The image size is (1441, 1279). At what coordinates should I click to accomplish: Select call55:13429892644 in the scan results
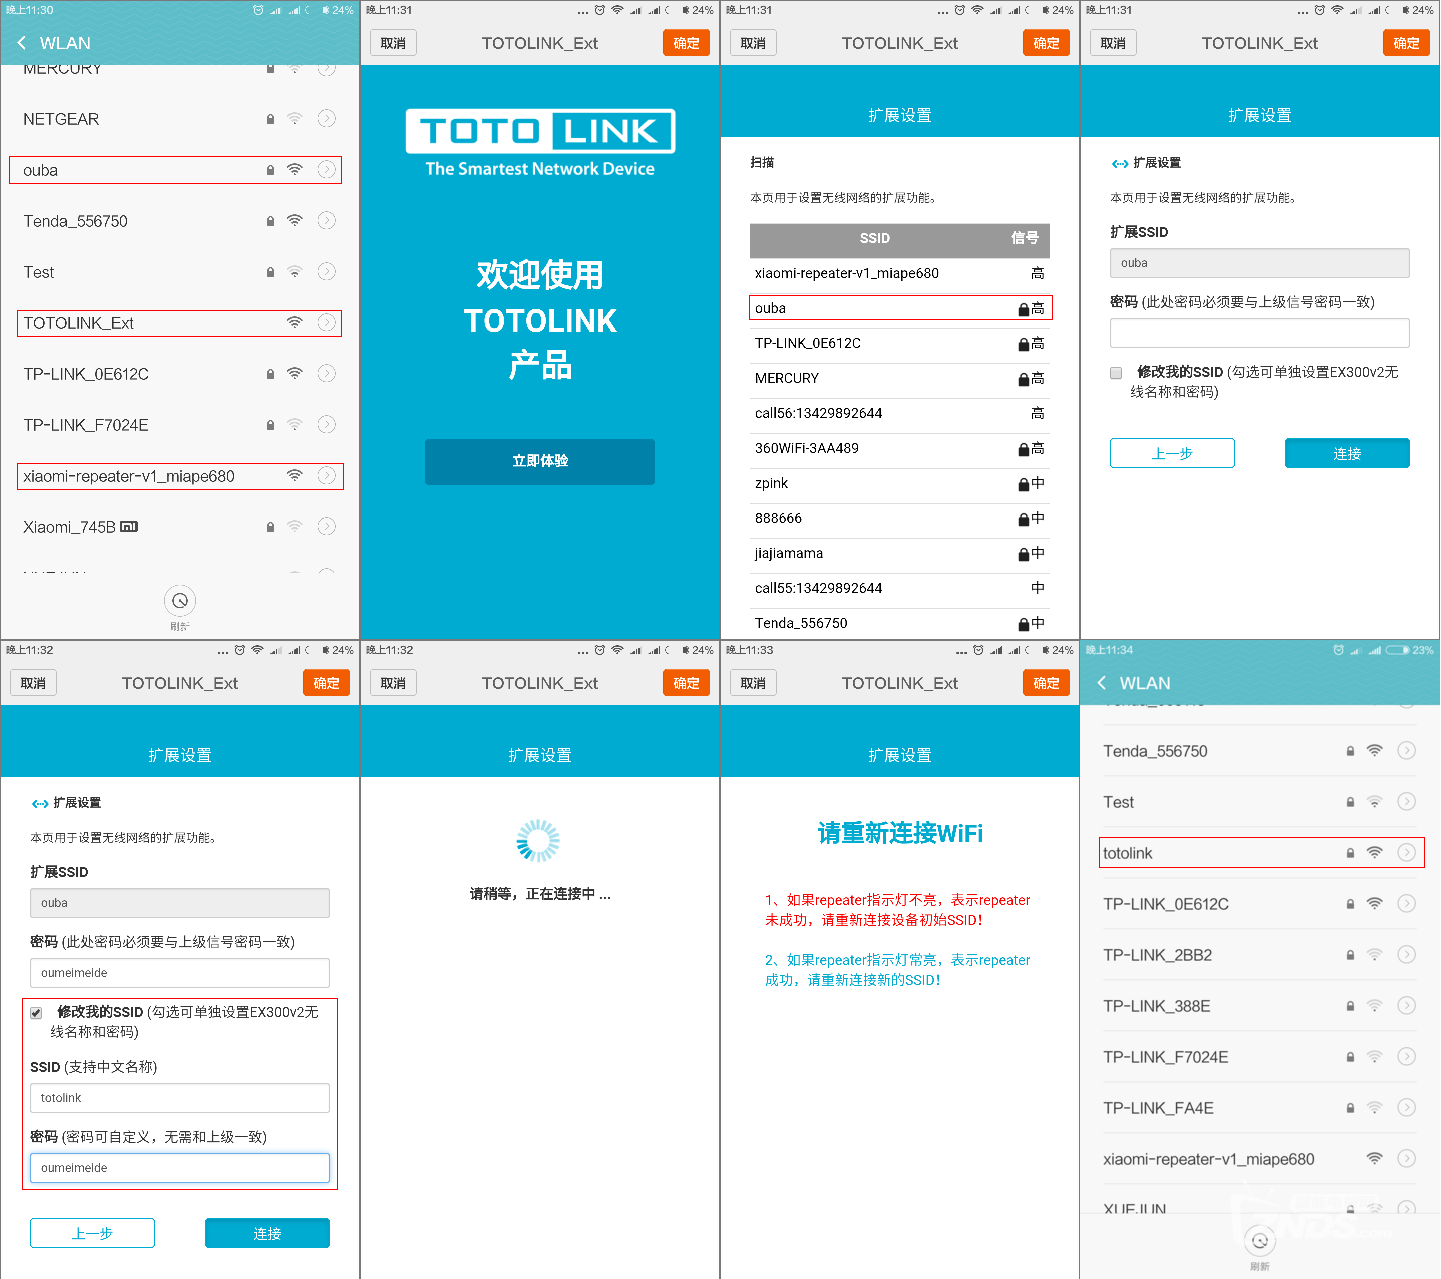pos(900,588)
